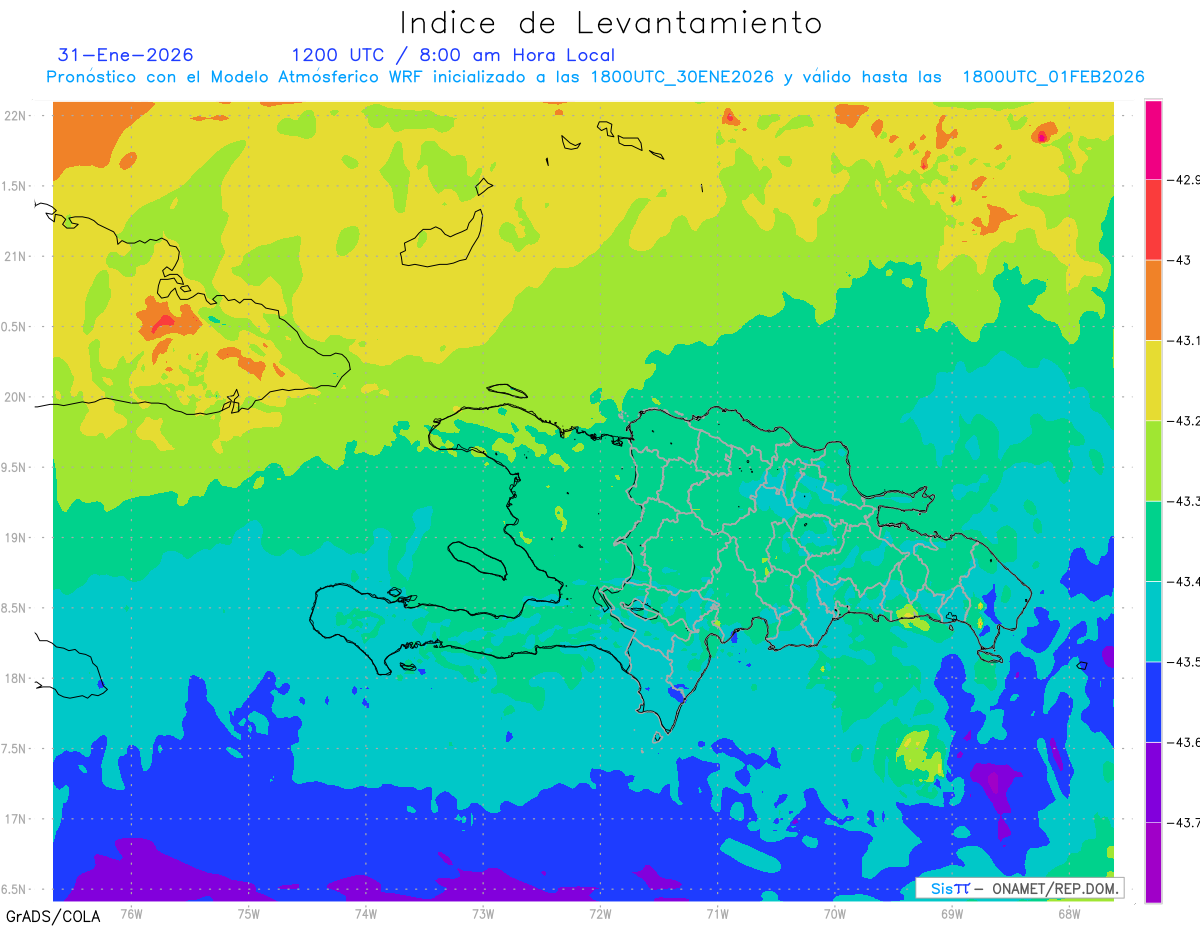
Task: Click the legend value "-43.6"
Action: click(x=1184, y=742)
